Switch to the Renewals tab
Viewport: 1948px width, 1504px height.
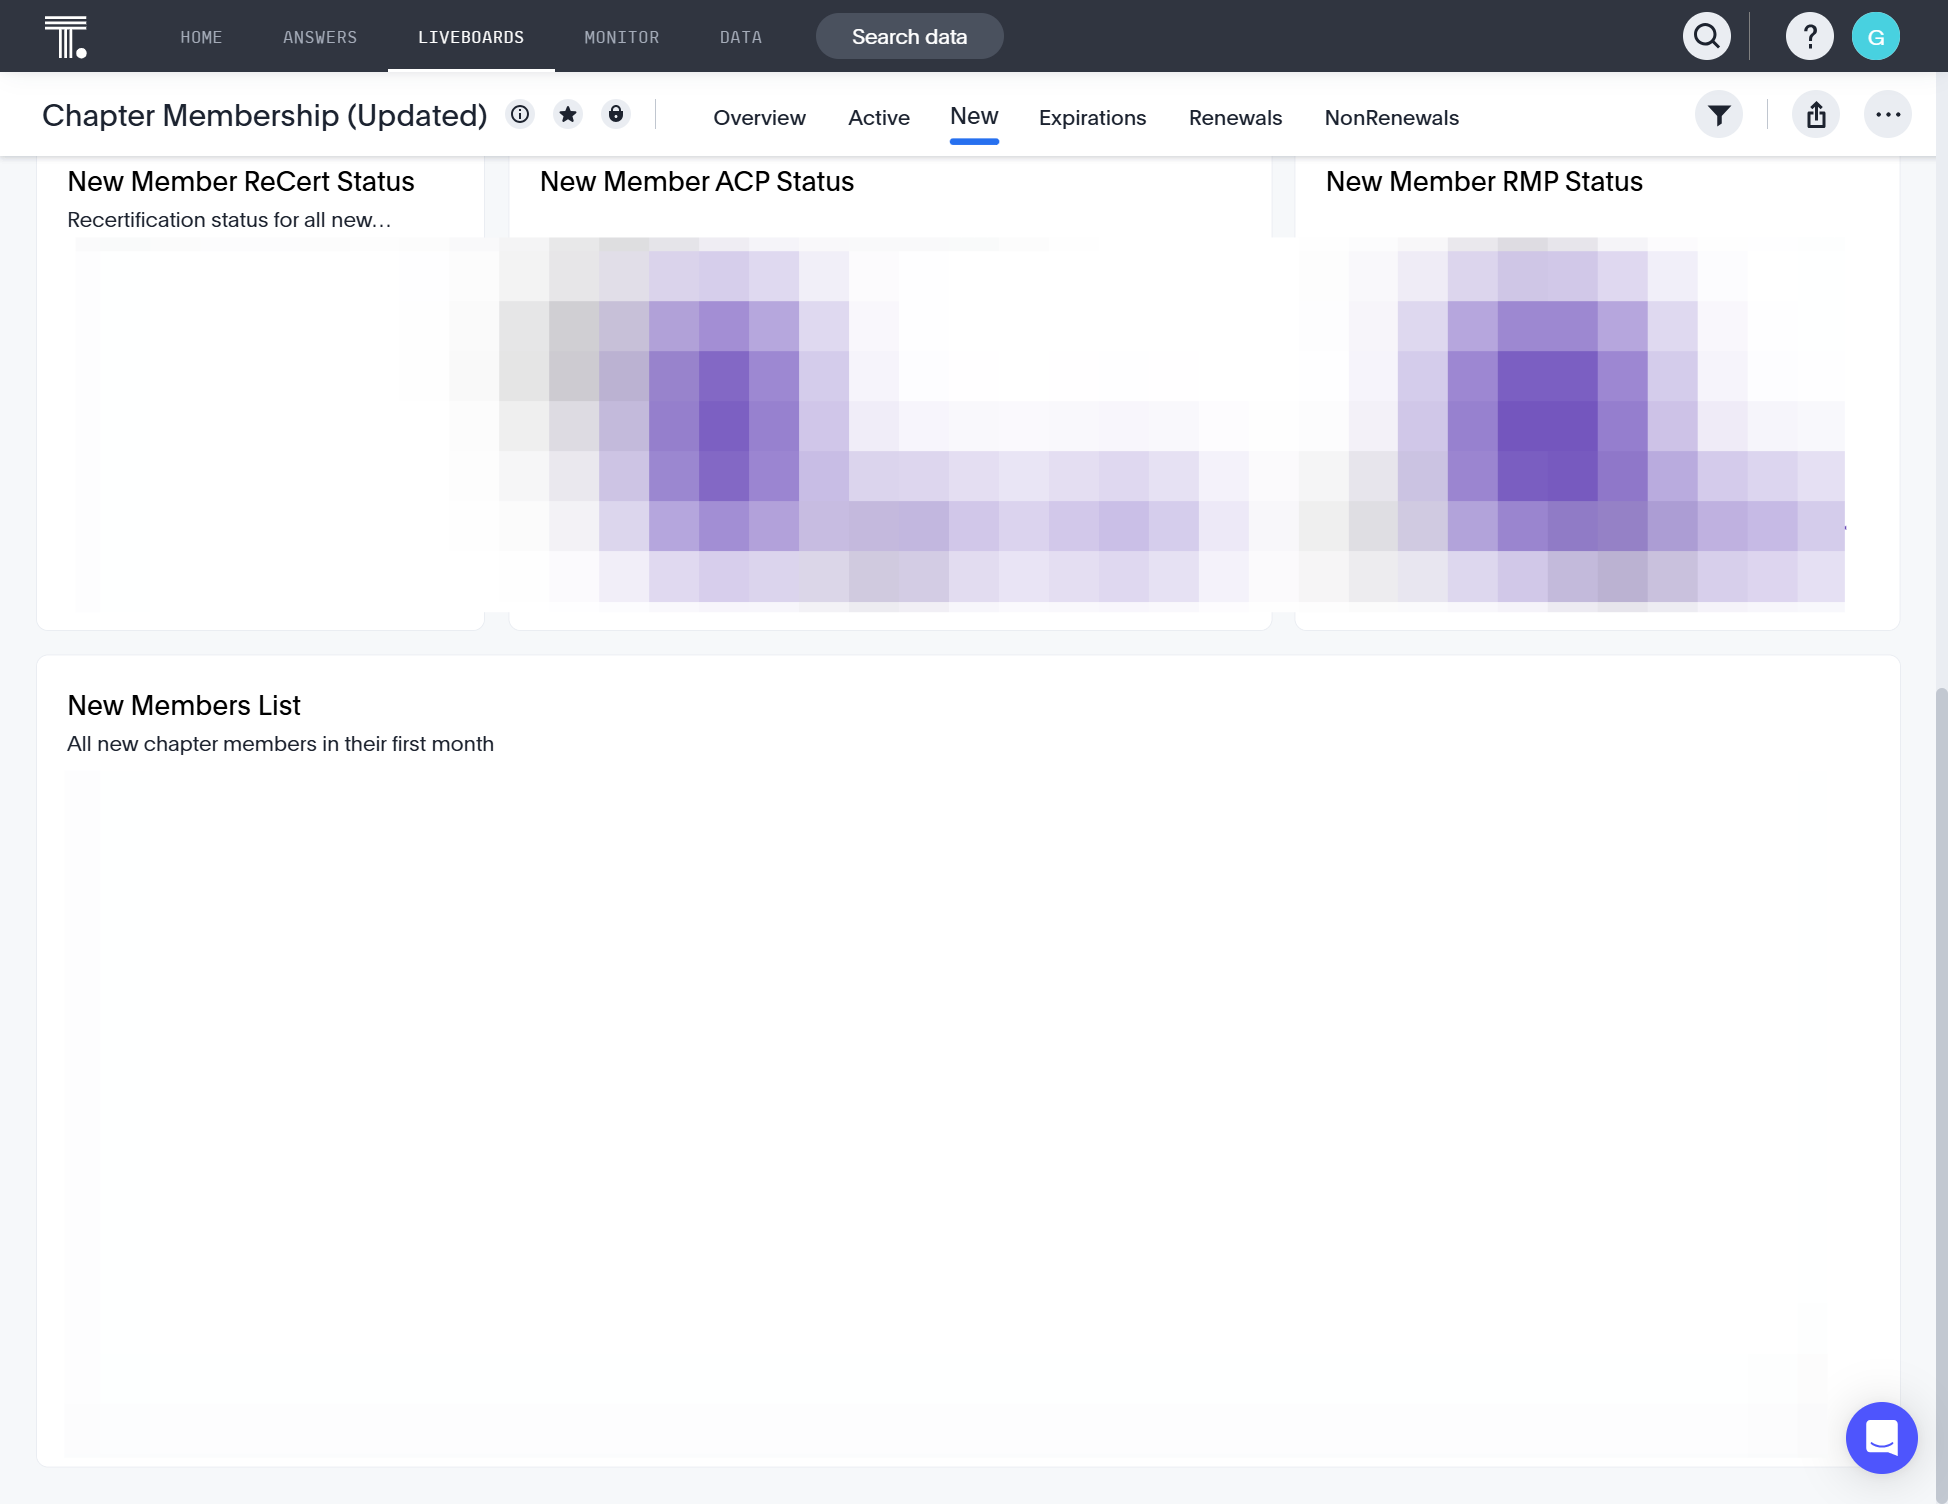1235,118
